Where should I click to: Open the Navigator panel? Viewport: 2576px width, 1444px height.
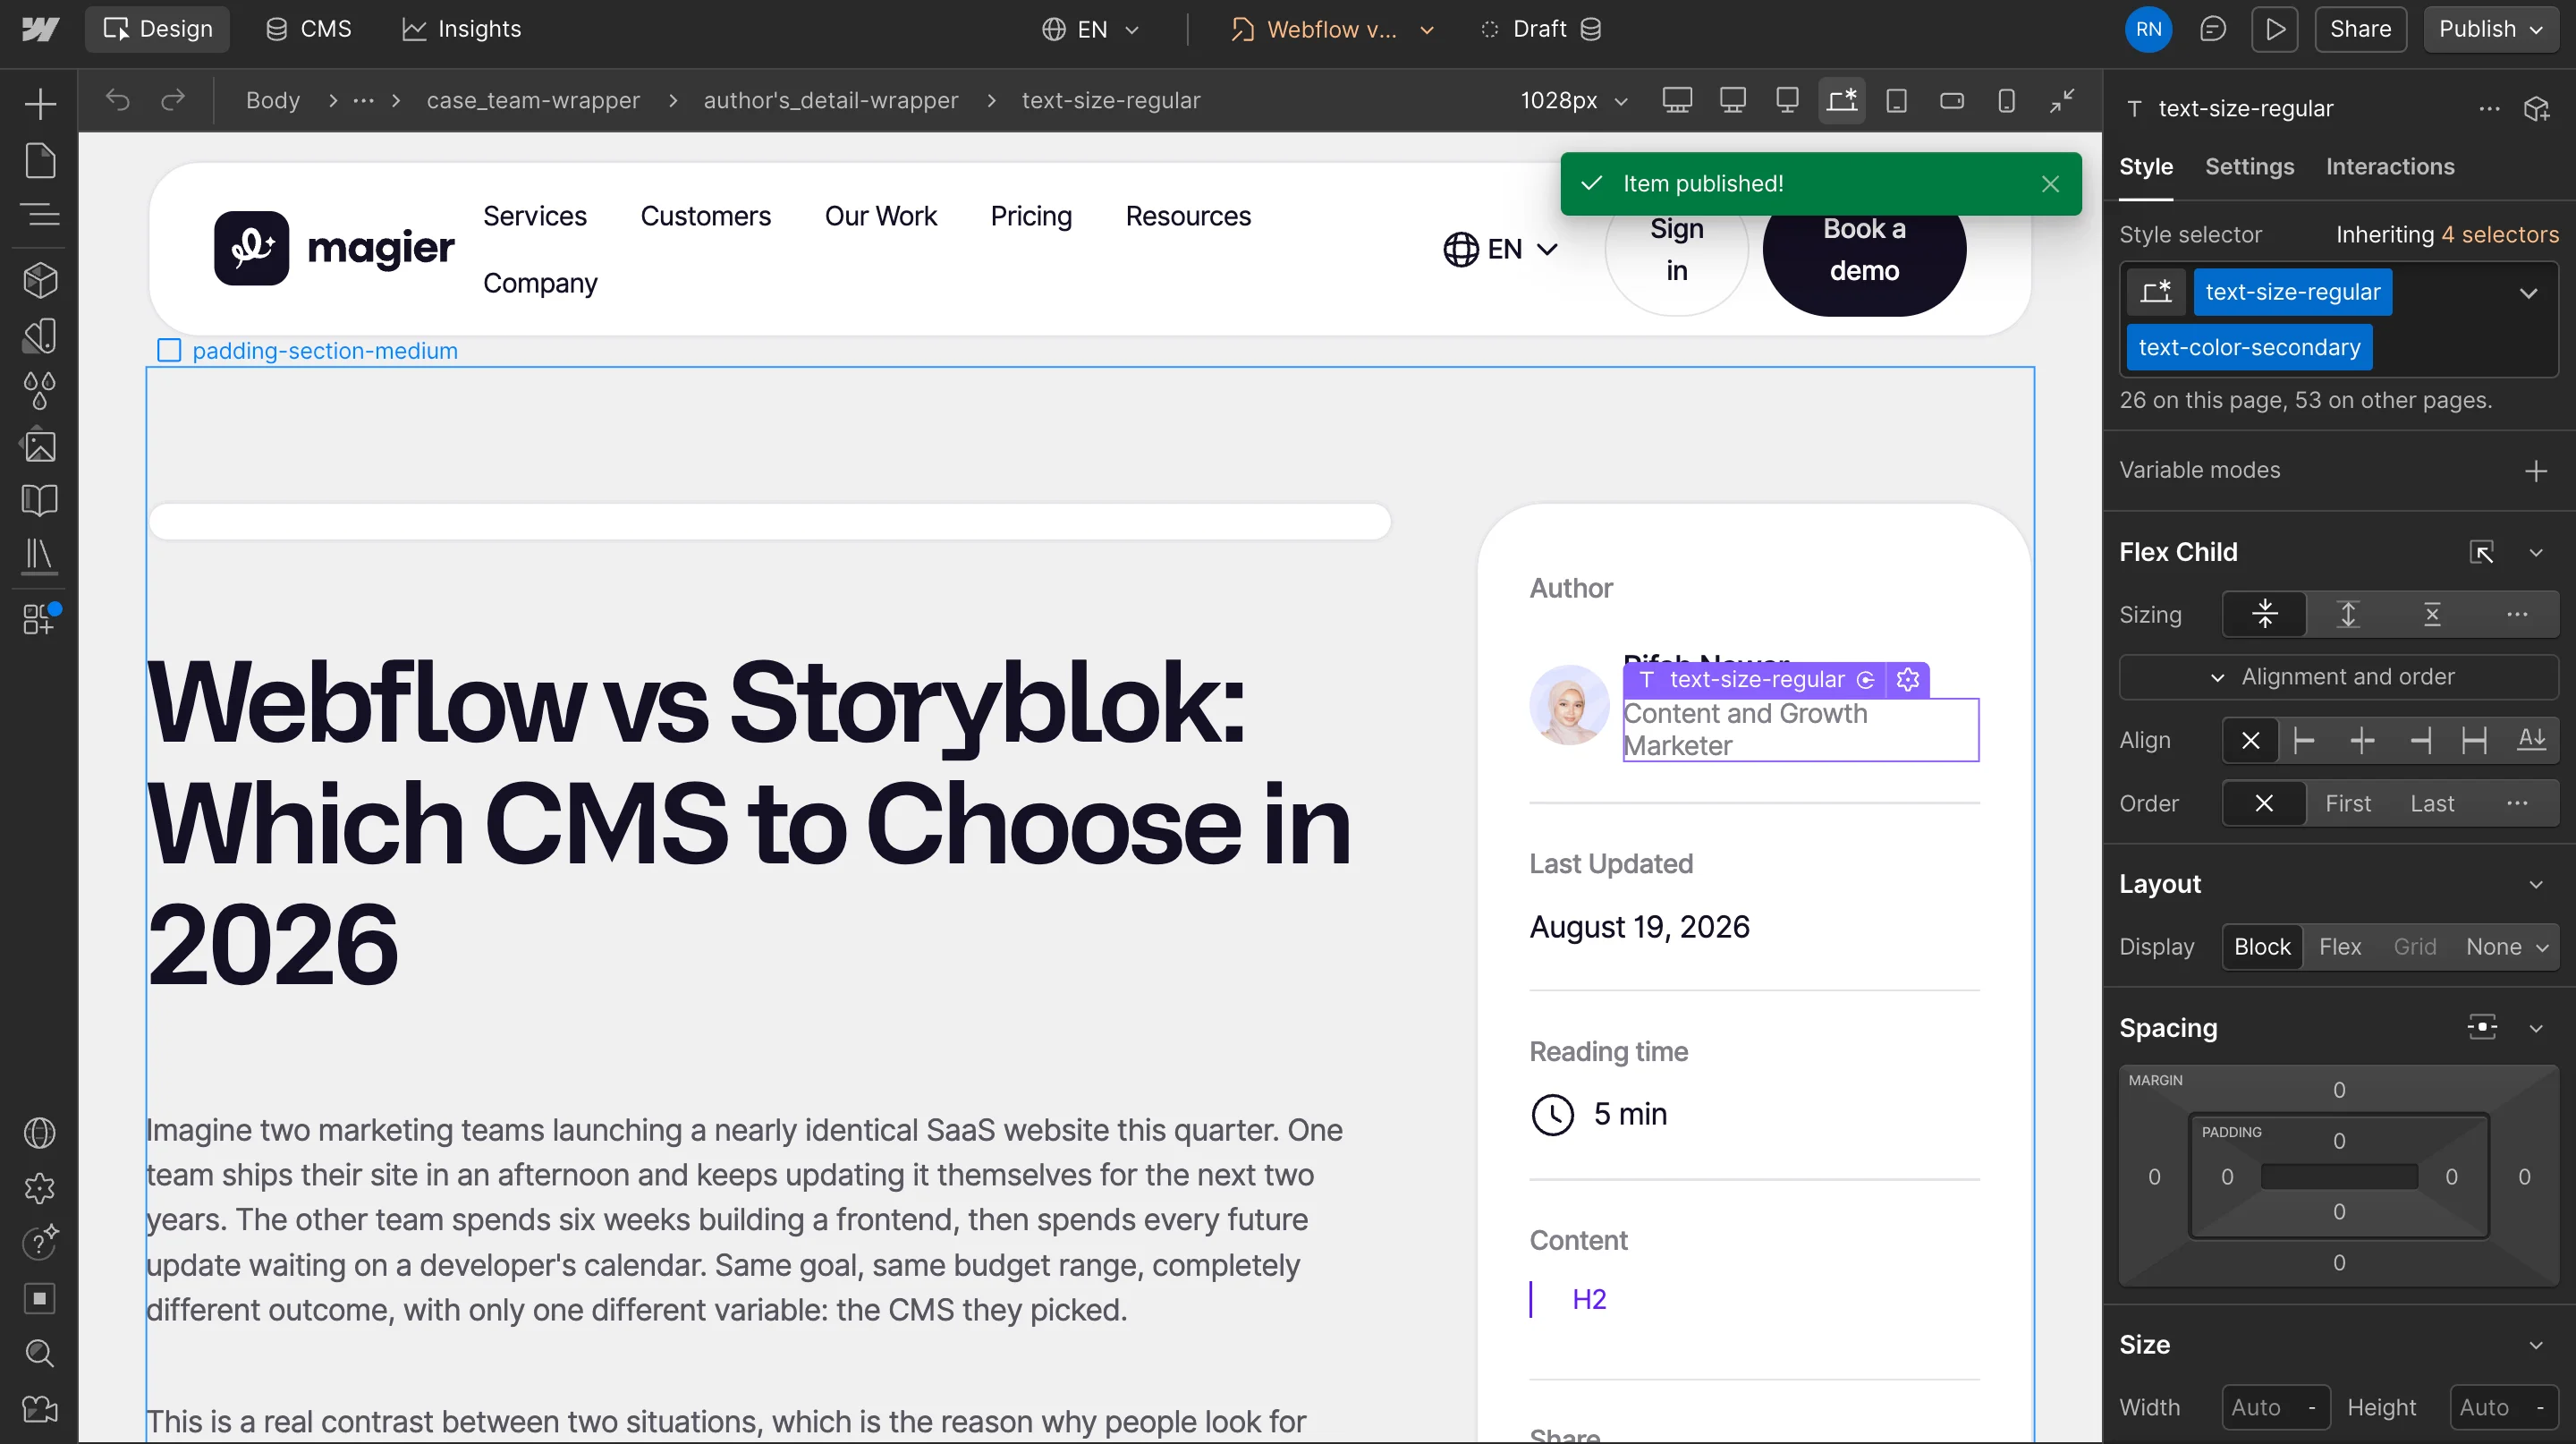pos(40,215)
